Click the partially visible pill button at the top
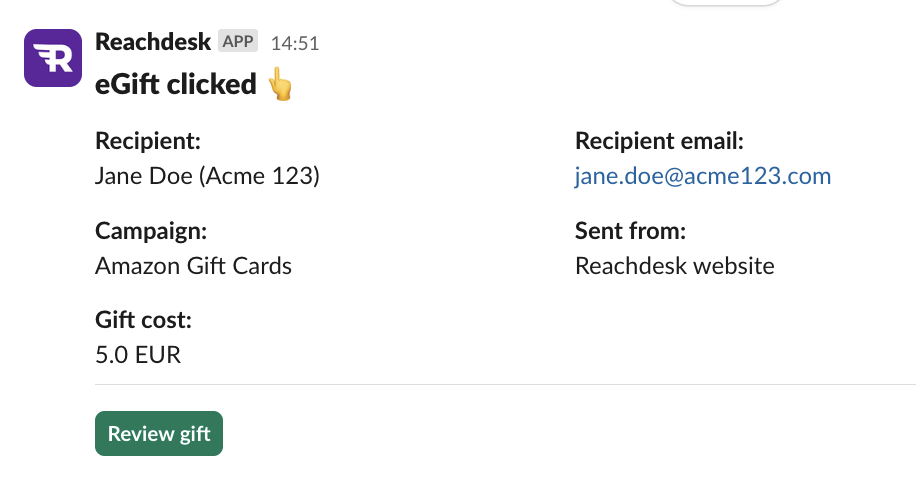The image size is (916, 484). [726, 2]
